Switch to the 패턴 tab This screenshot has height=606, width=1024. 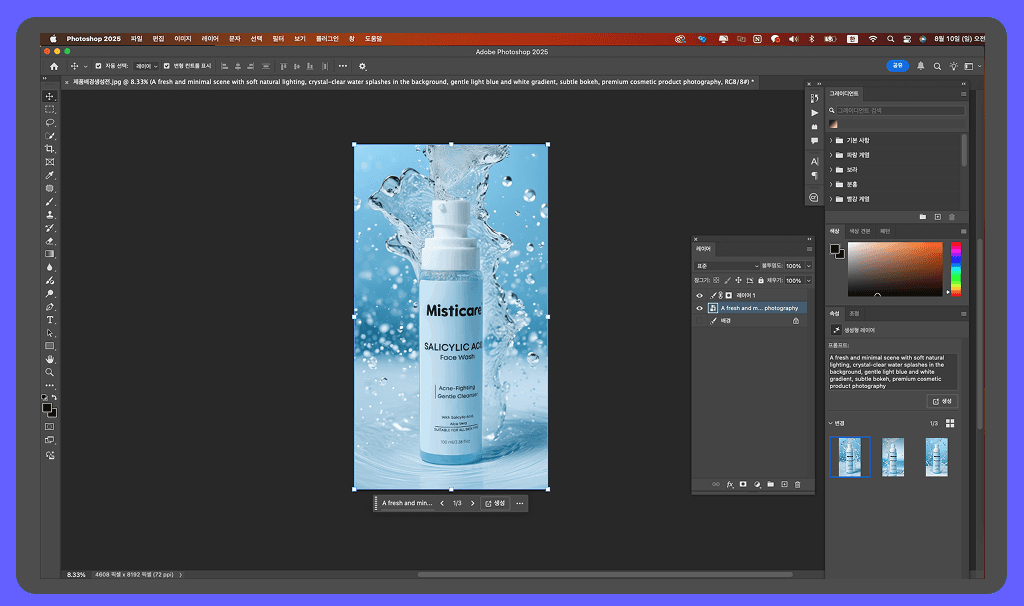(885, 231)
